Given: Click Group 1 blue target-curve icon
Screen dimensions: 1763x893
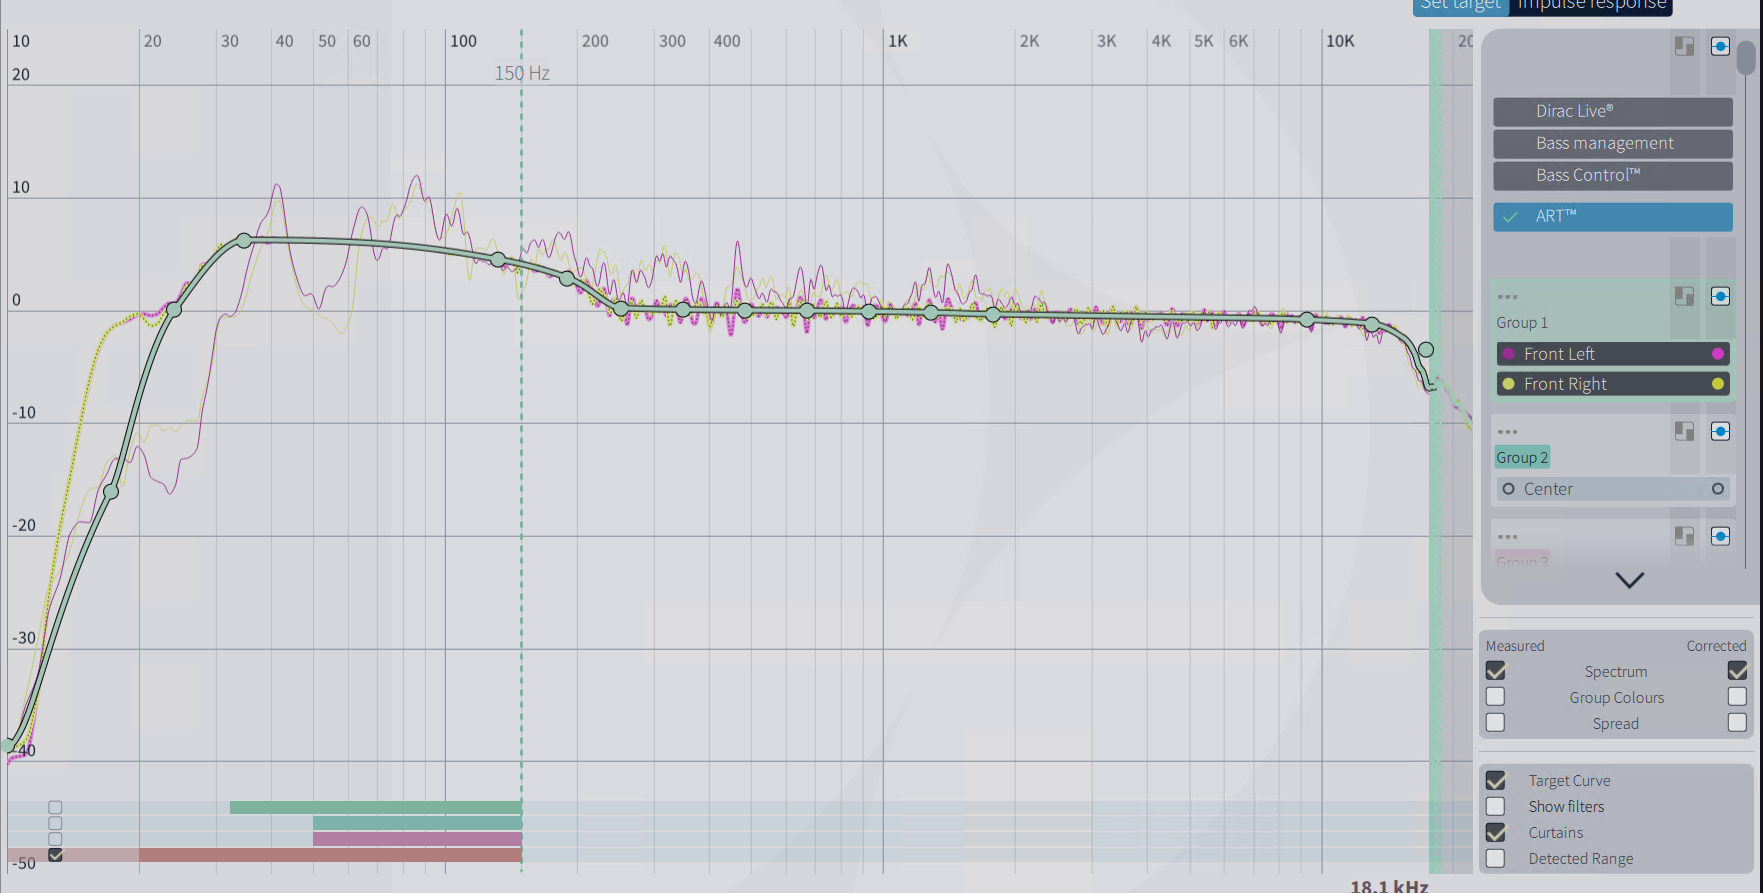Looking at the screenshot, I should click(x=1720, y=296).
